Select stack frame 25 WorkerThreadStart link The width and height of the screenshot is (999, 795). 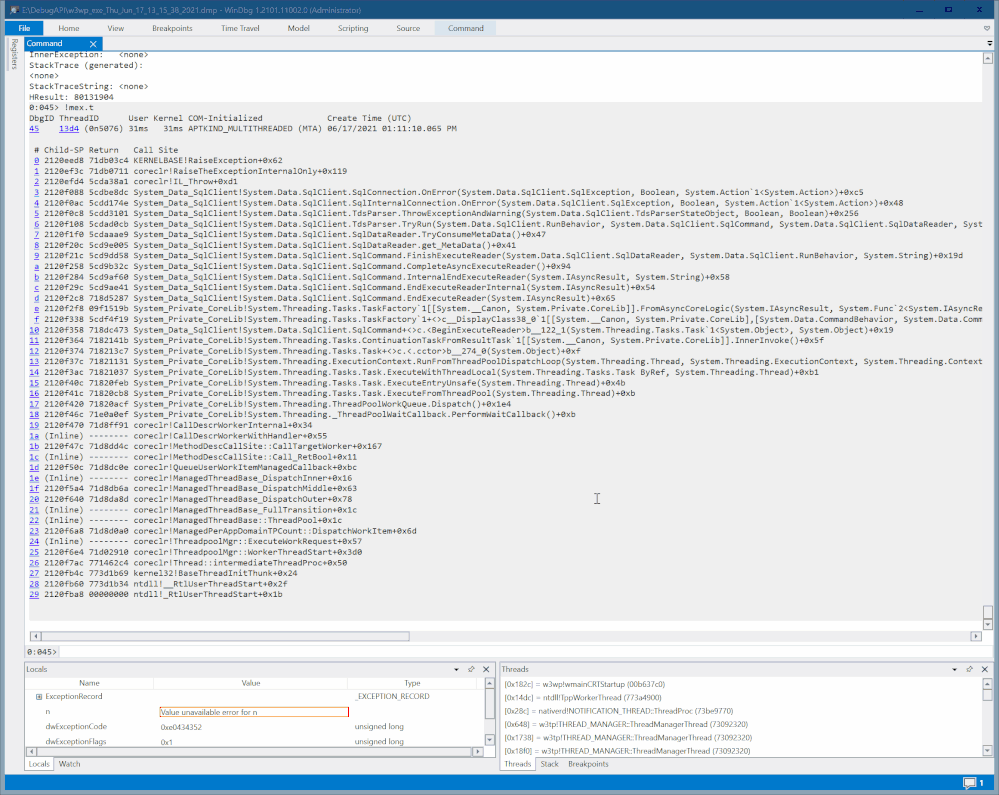[34, 552]
